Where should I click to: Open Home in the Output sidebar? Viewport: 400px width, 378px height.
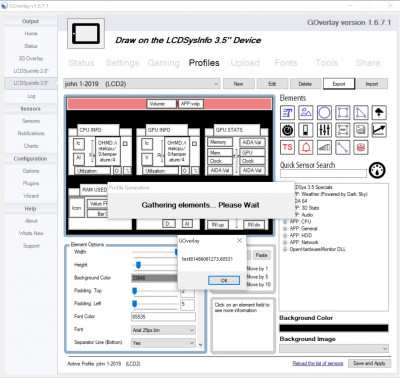pyautogui.click(x=31, y=34)
